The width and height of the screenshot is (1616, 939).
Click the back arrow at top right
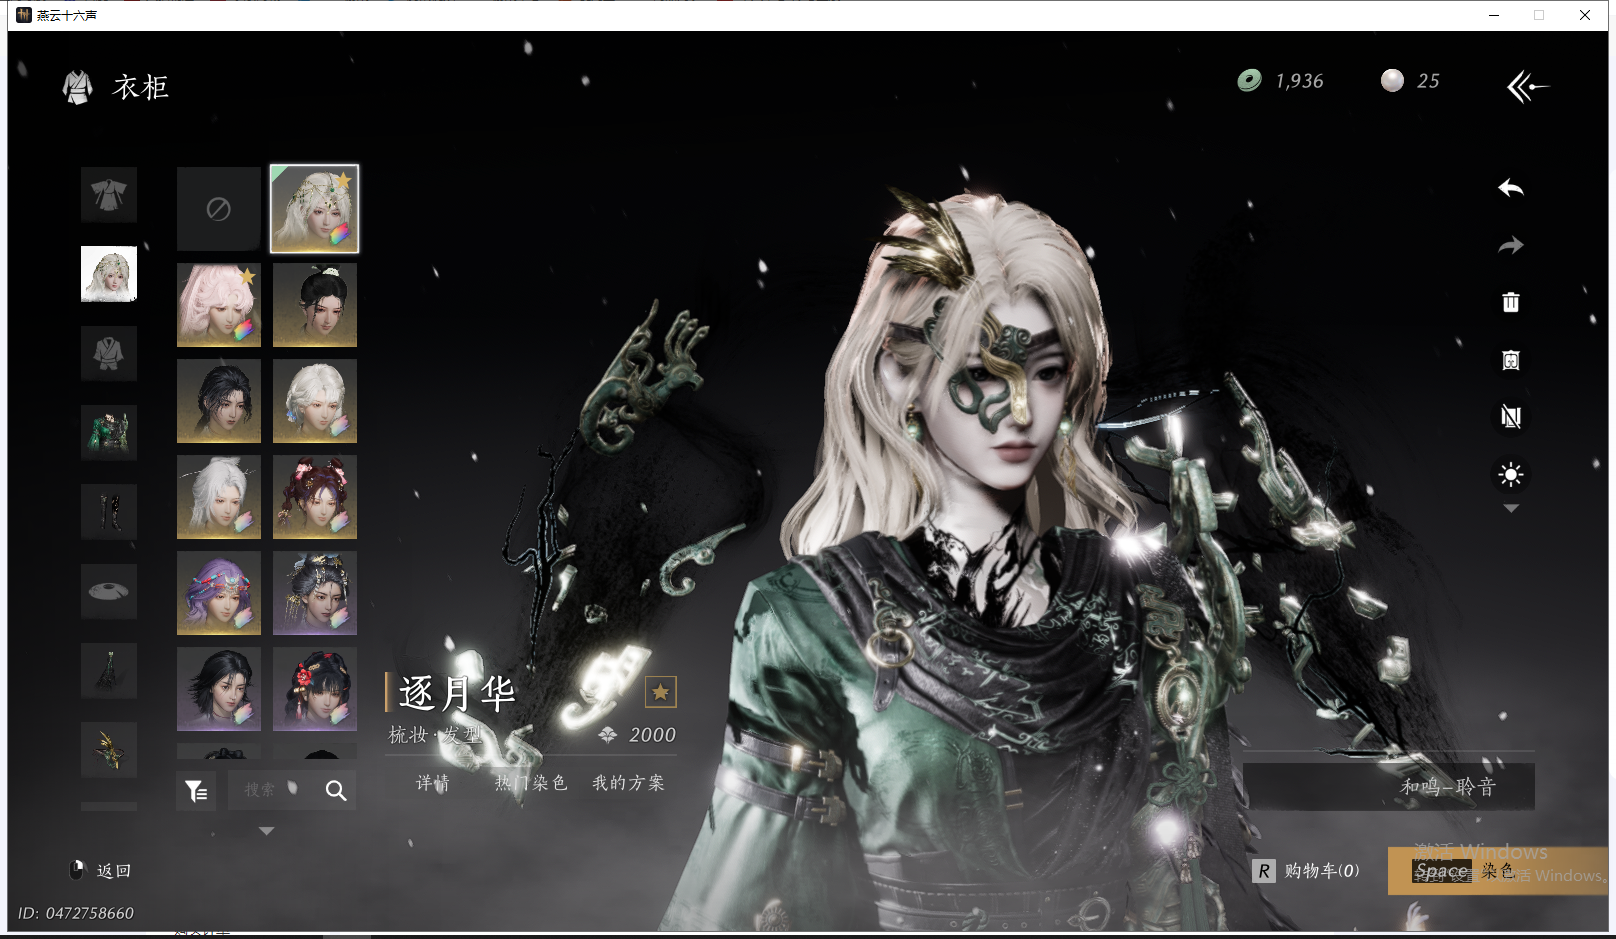(1526, 87)
